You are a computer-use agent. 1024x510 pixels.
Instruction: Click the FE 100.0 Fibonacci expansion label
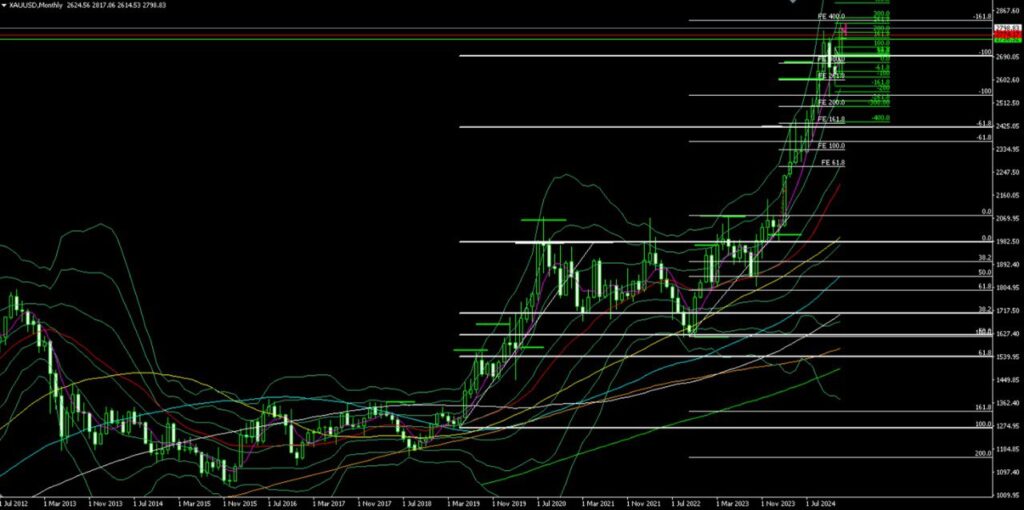(833, 146)
